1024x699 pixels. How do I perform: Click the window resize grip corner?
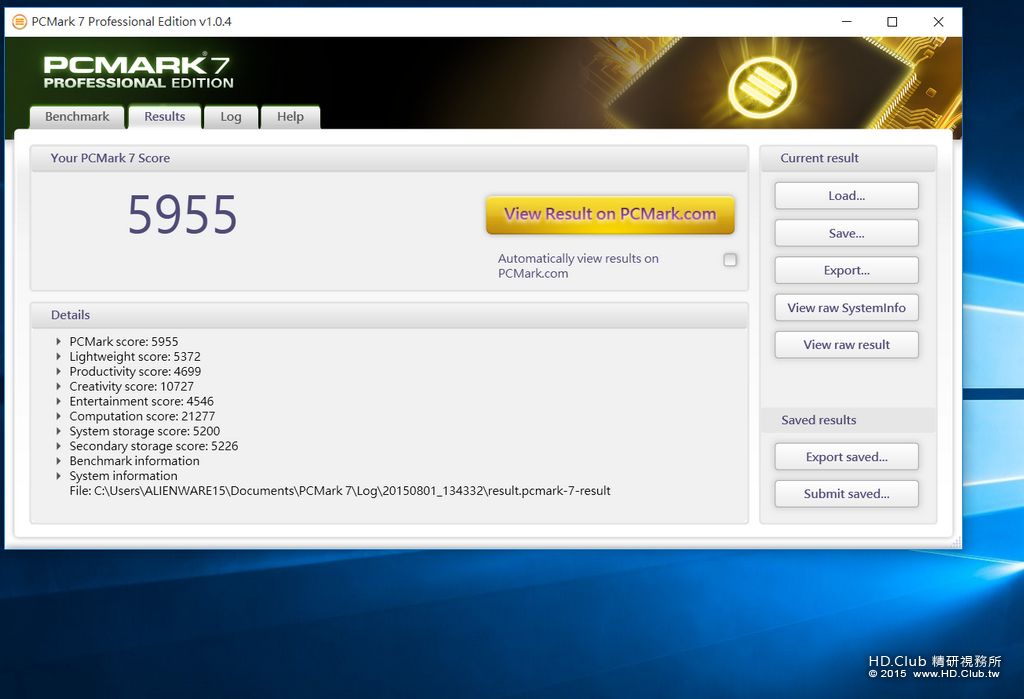tap(956, 542)
